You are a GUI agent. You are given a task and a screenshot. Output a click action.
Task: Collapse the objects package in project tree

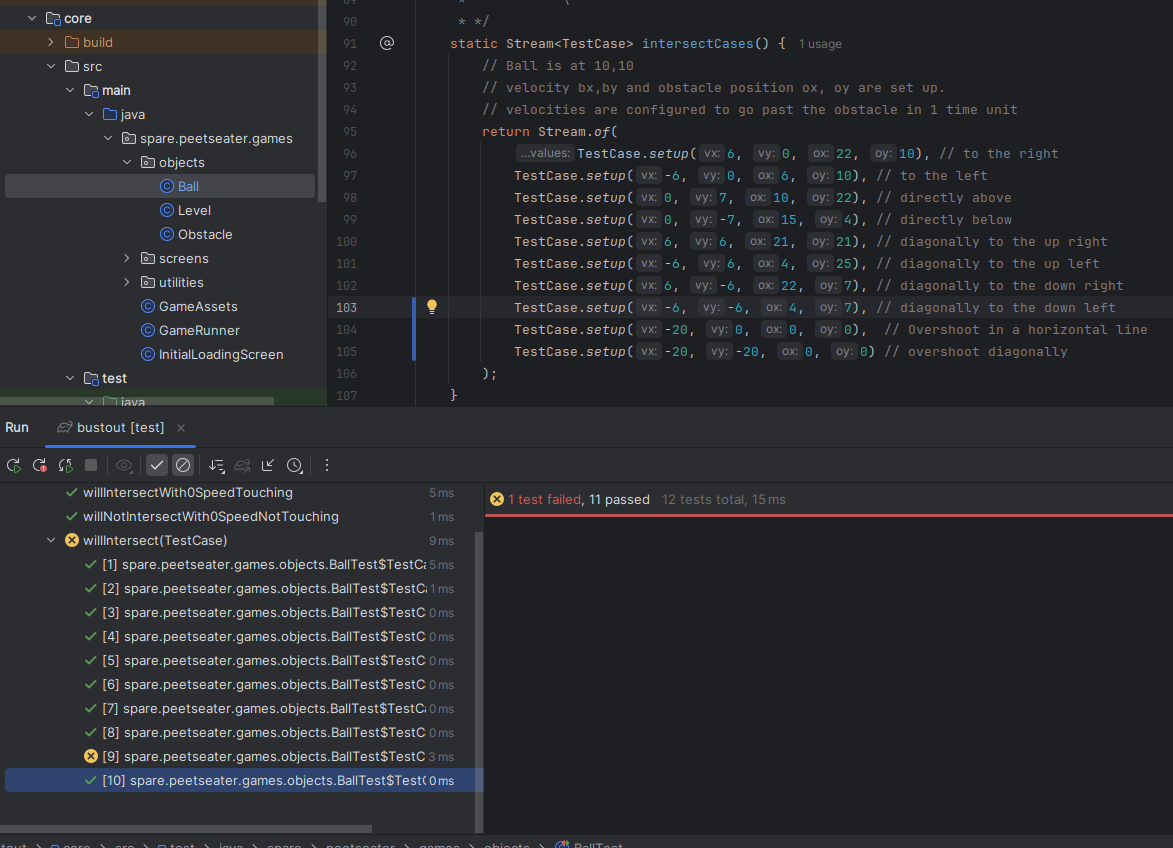[127, 162]
